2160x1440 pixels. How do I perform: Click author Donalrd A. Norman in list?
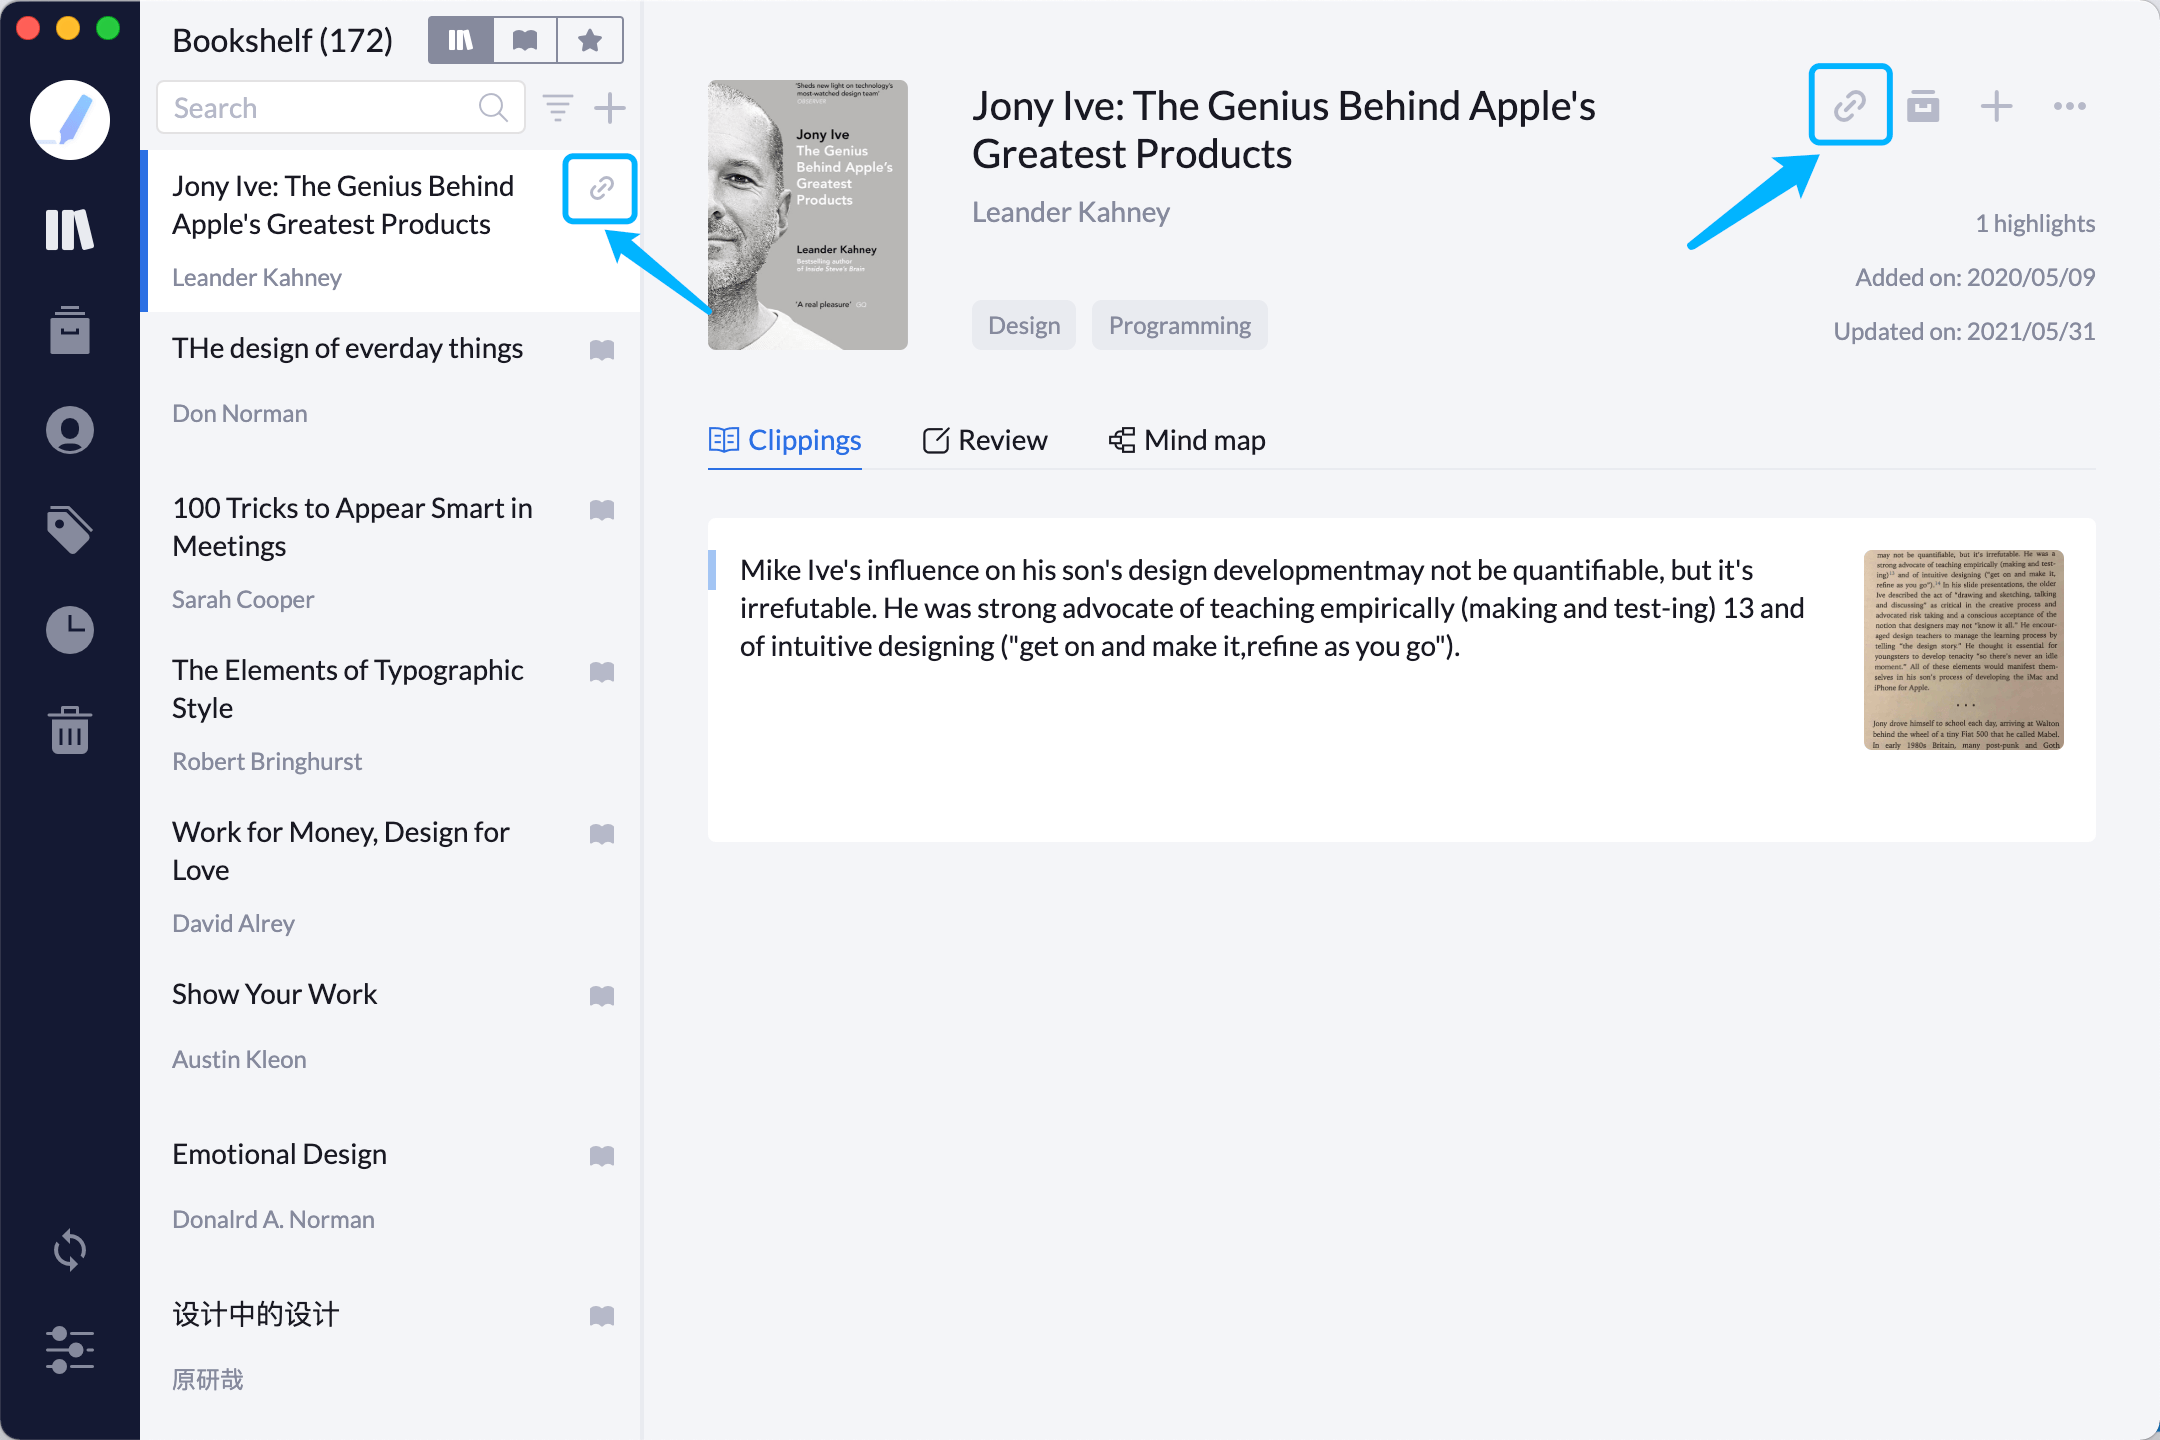click(x=273, y=1219)
